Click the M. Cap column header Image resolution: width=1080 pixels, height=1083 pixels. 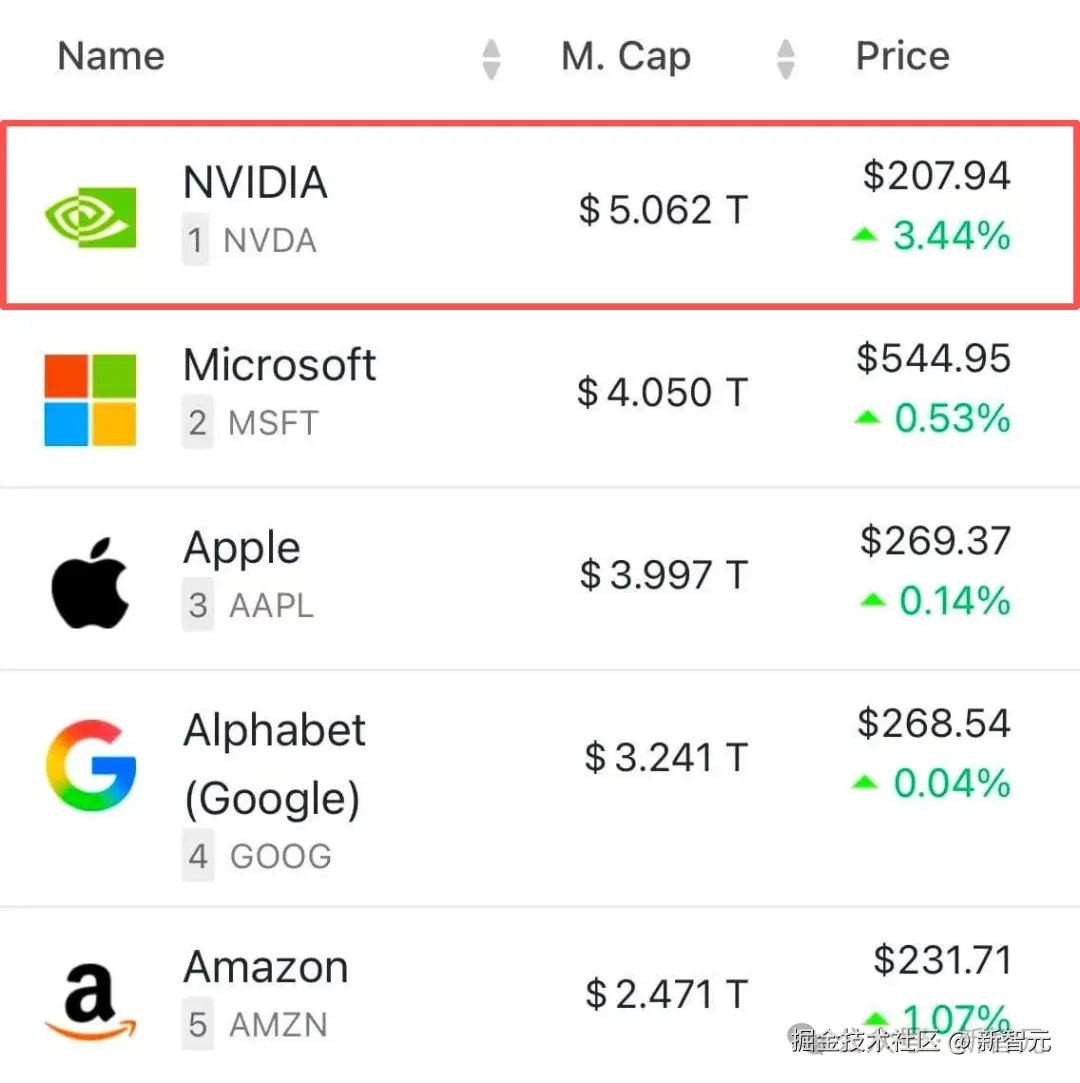[626, 56]
